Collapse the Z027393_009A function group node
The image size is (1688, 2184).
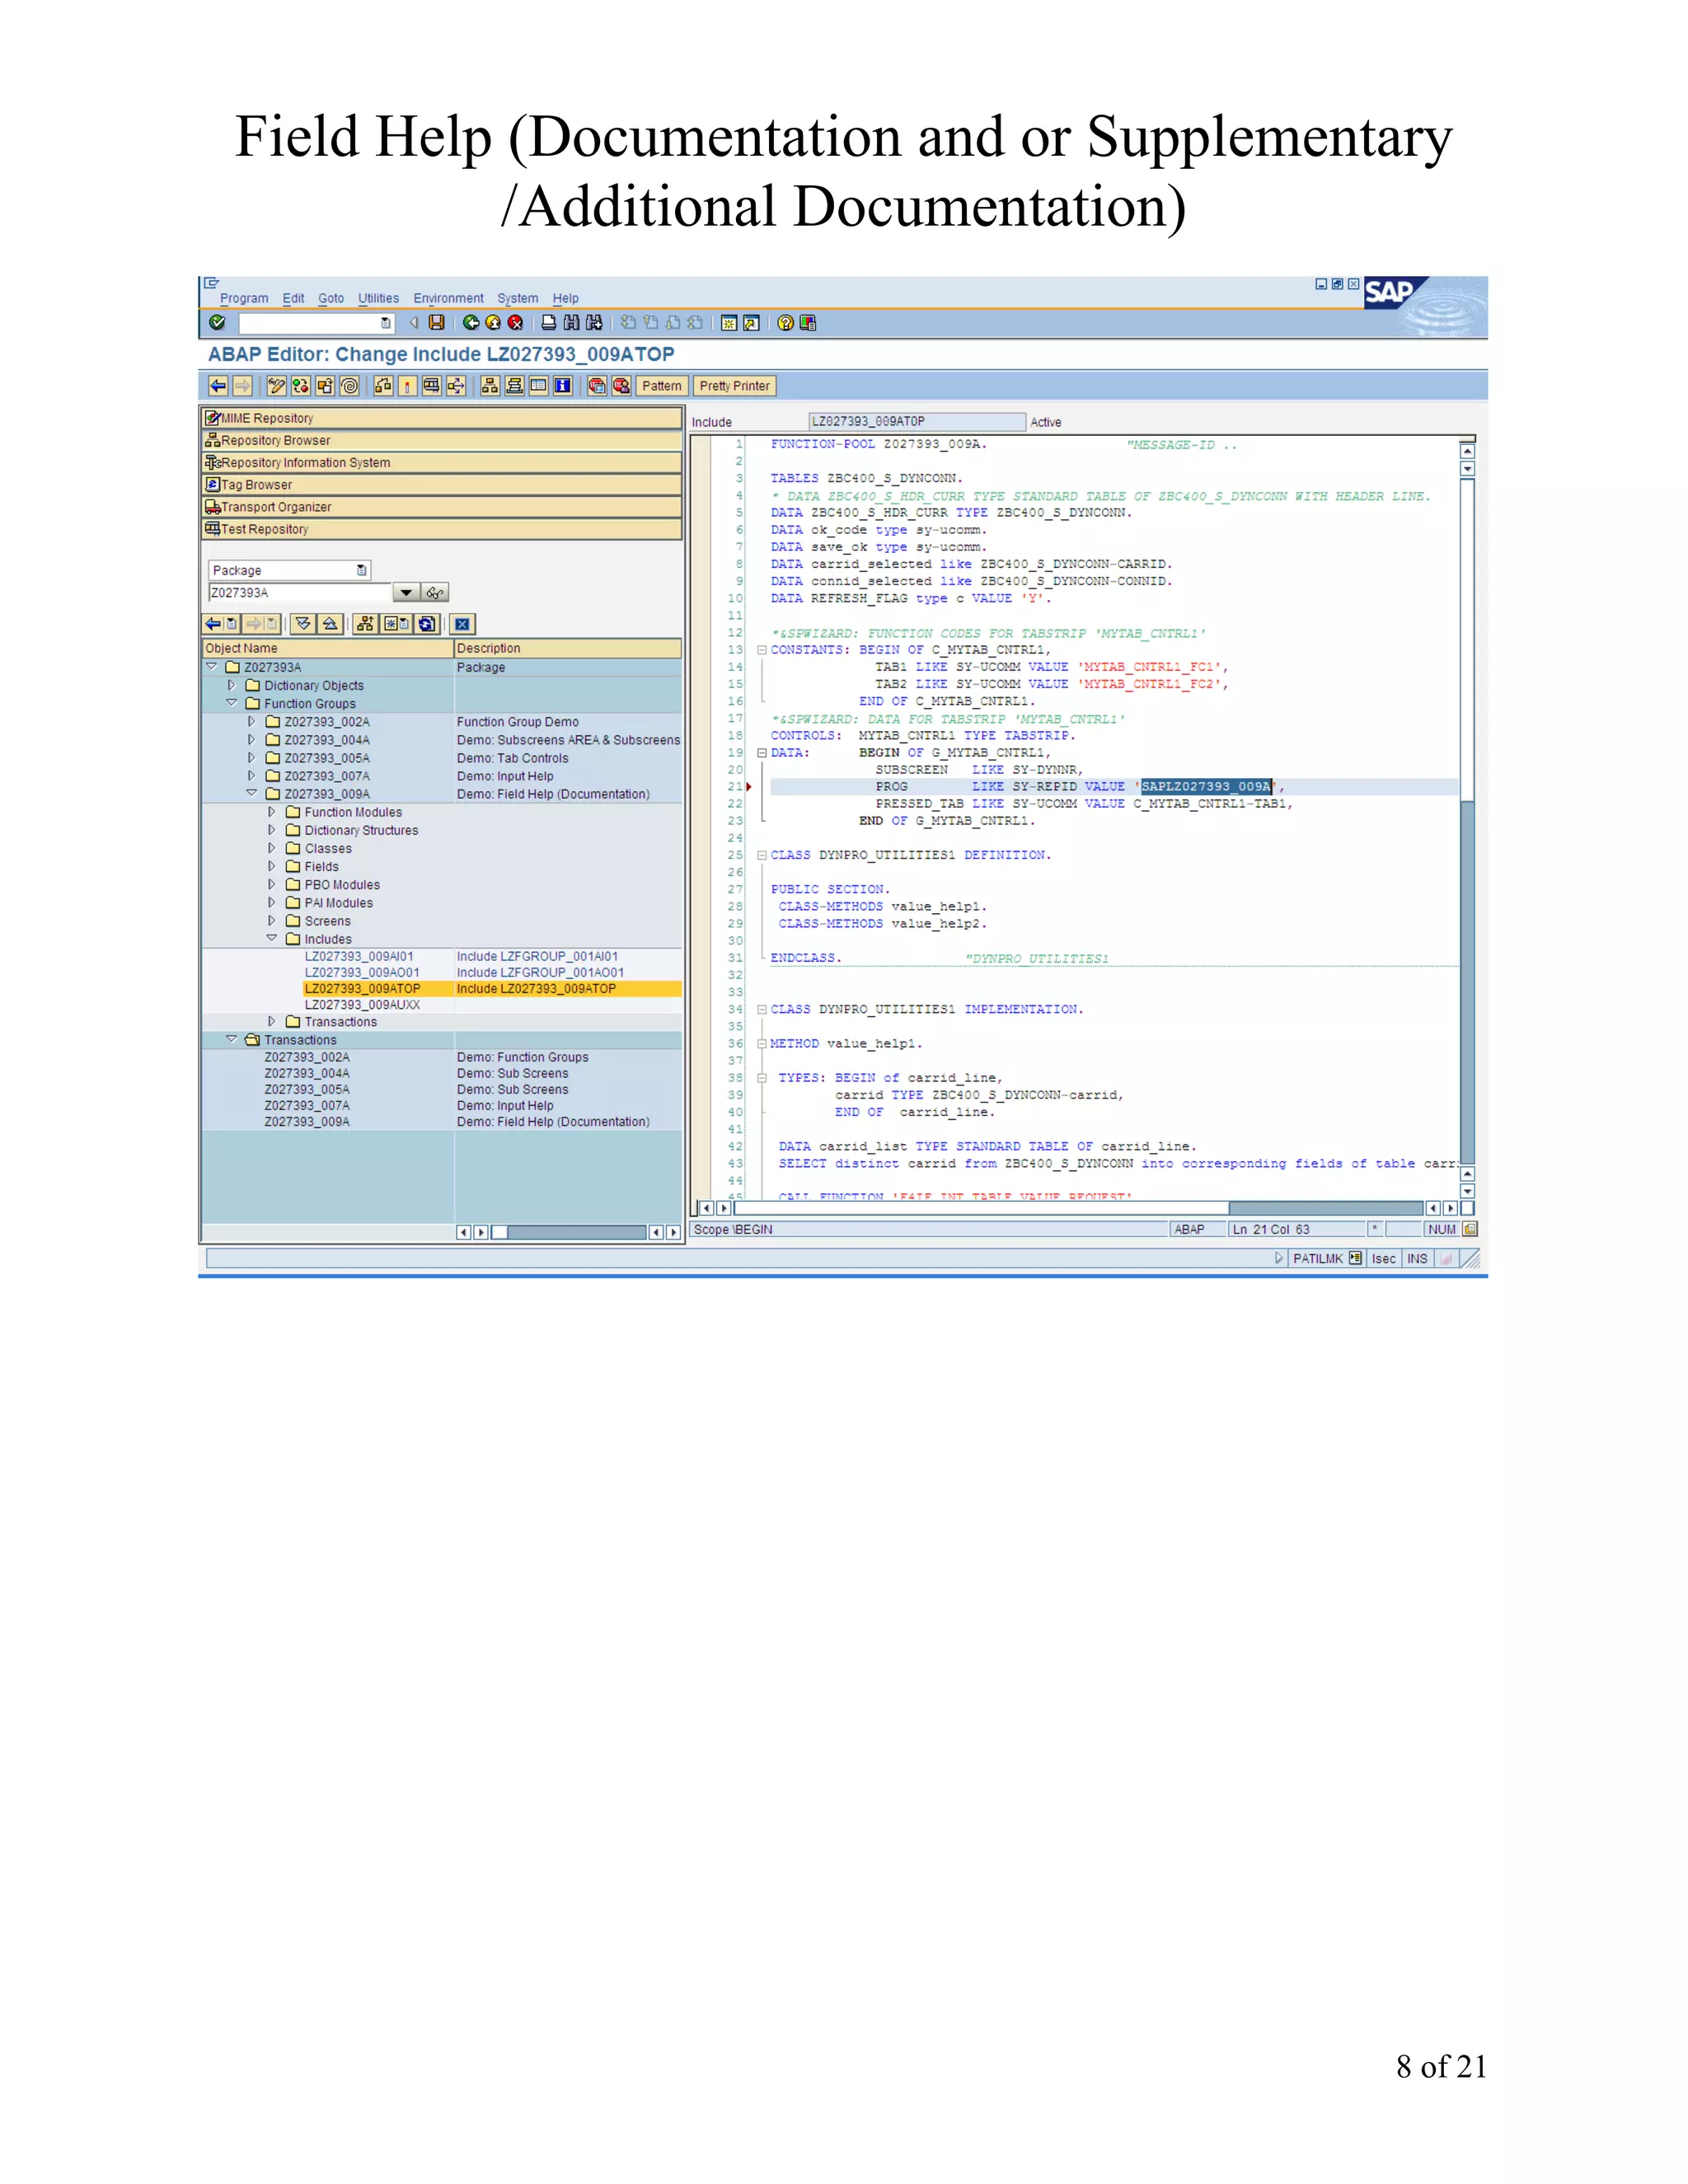click(252, 793)
